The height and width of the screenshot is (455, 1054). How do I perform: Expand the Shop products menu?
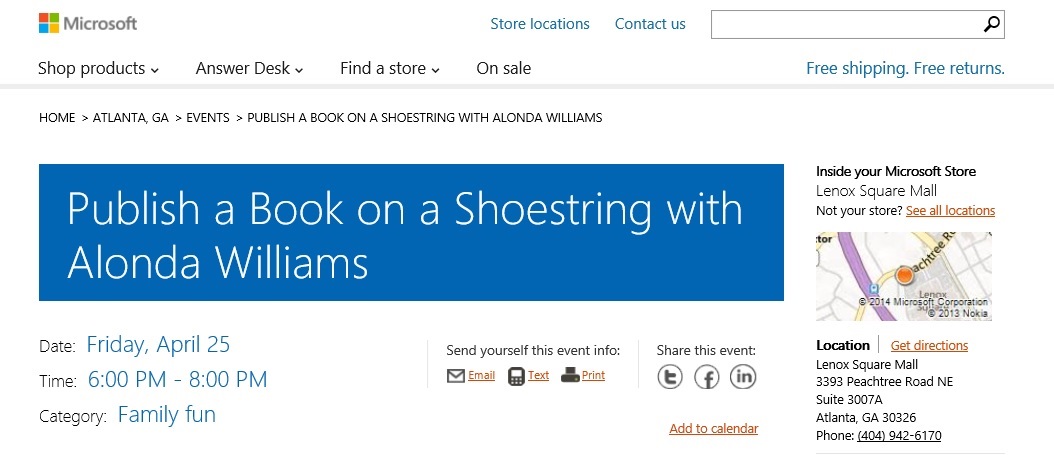(98, 68)
